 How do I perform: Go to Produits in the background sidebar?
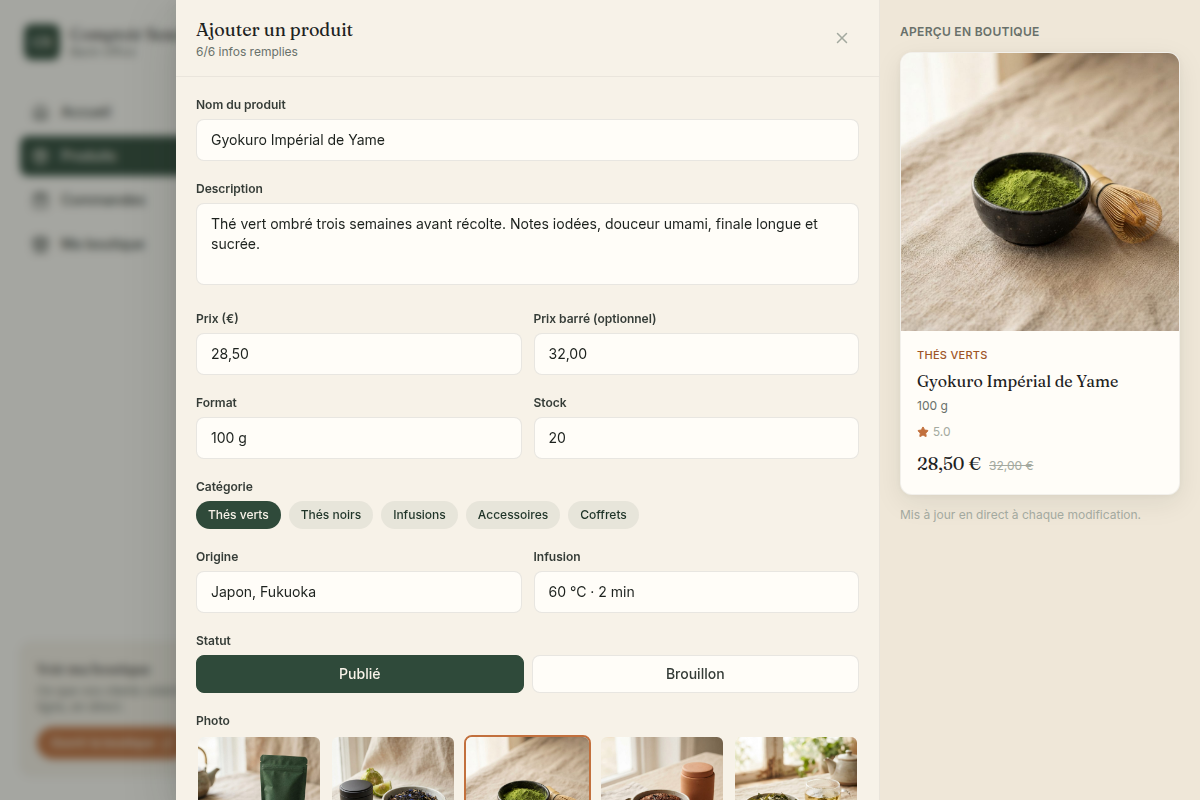[x=98, y=156]
